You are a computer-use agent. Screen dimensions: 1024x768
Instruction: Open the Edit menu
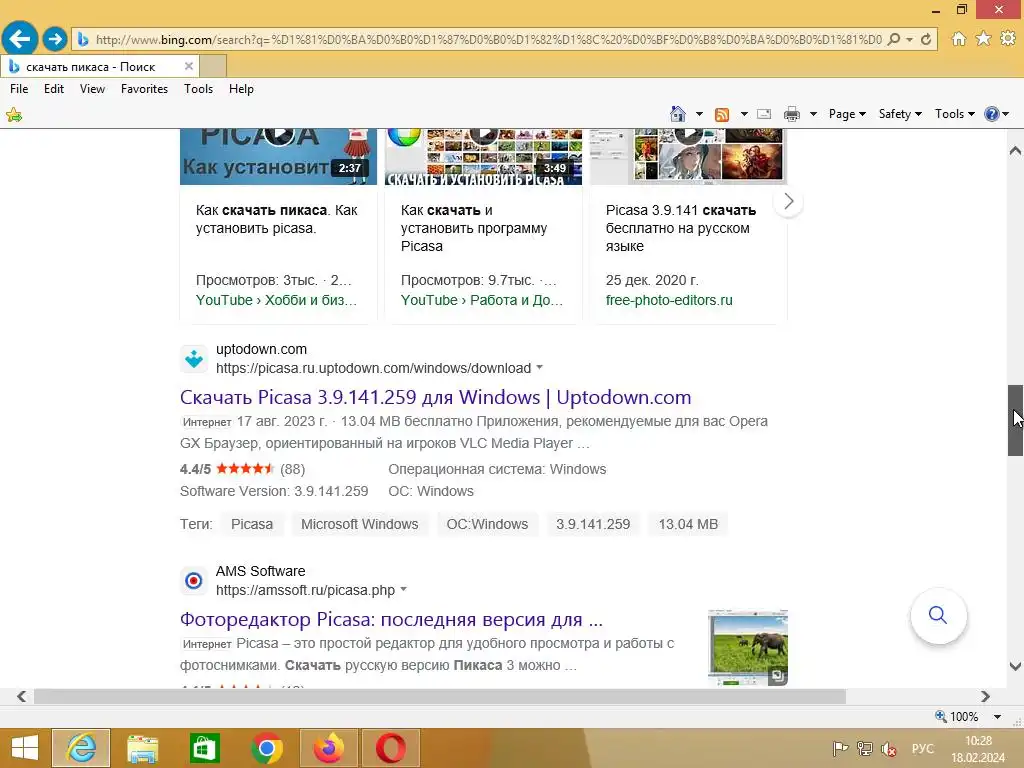54,89
